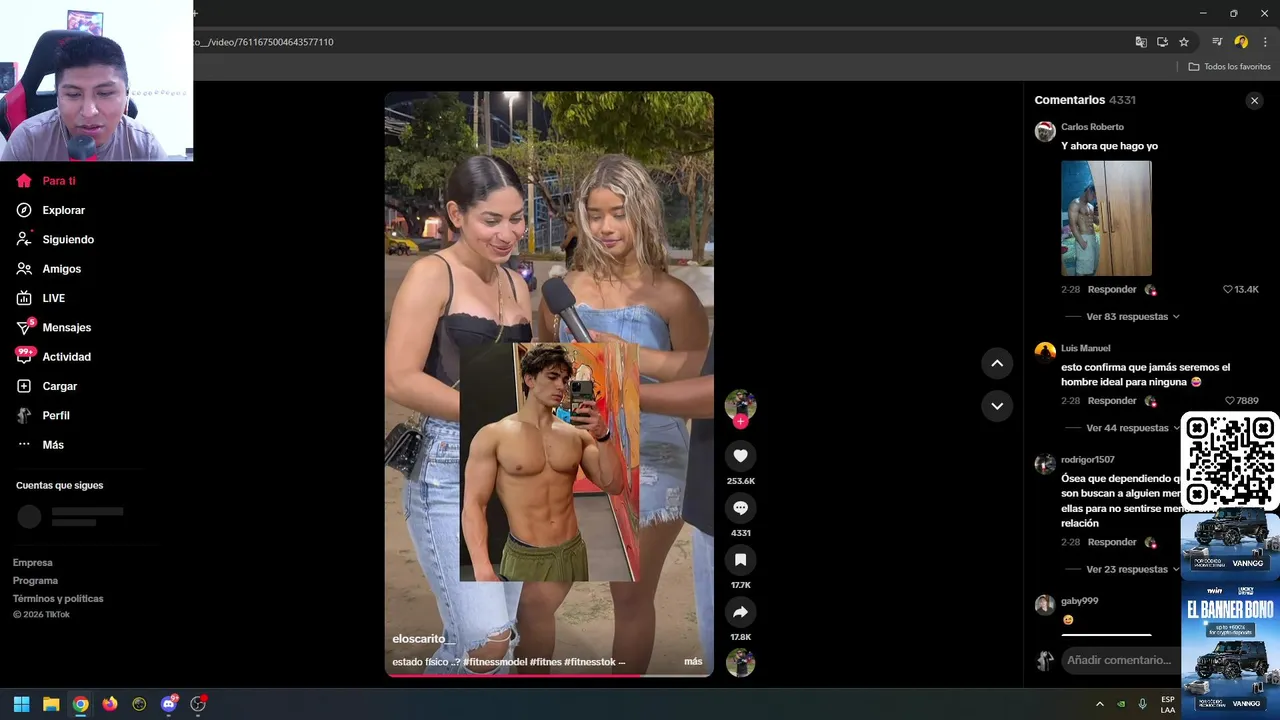
Task: Seek using the video progress bar
Action: pos(549,675)
